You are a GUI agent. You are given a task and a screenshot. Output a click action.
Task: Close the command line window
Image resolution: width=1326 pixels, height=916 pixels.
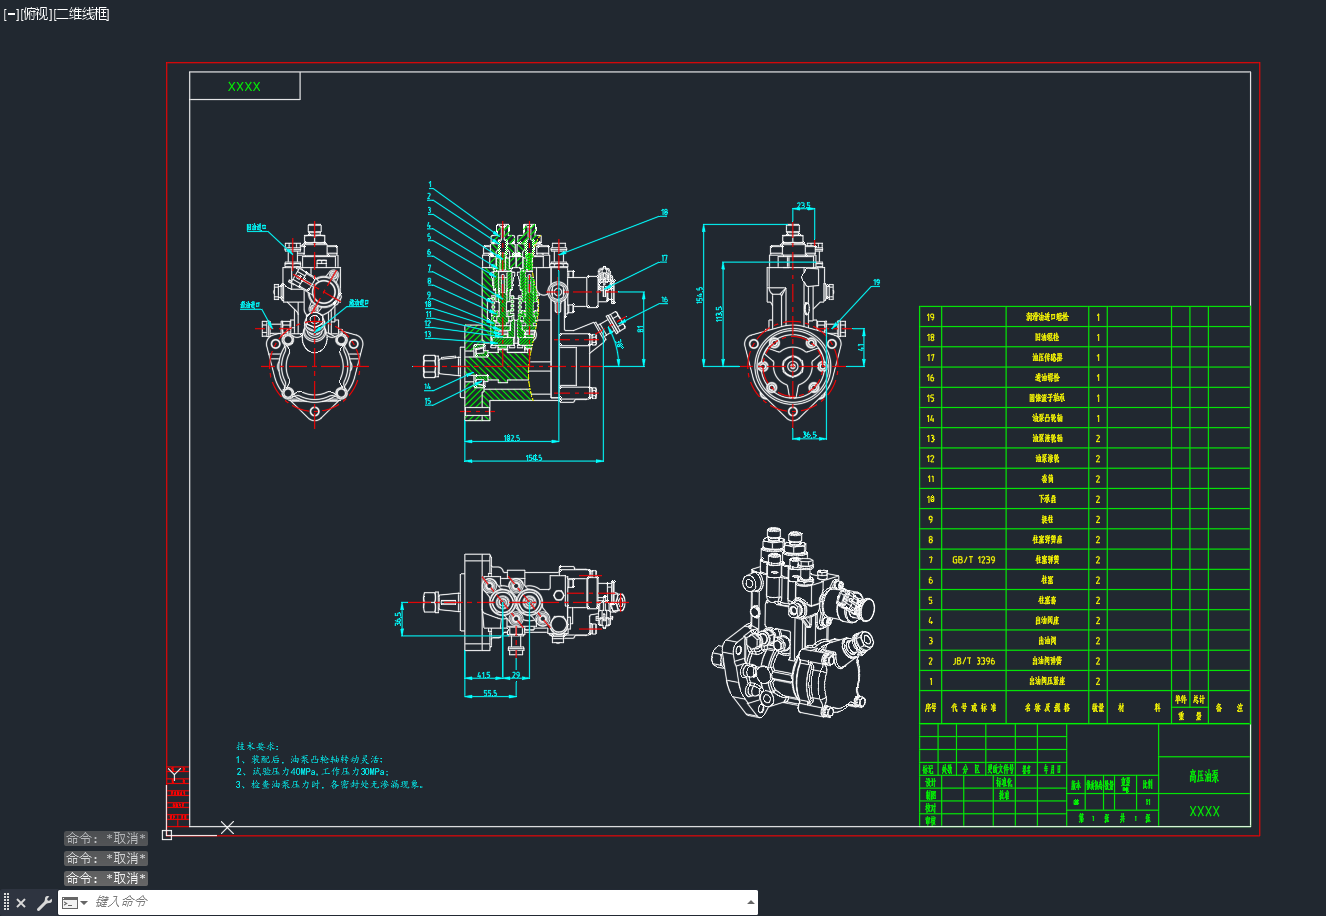(x=21, y=903)
